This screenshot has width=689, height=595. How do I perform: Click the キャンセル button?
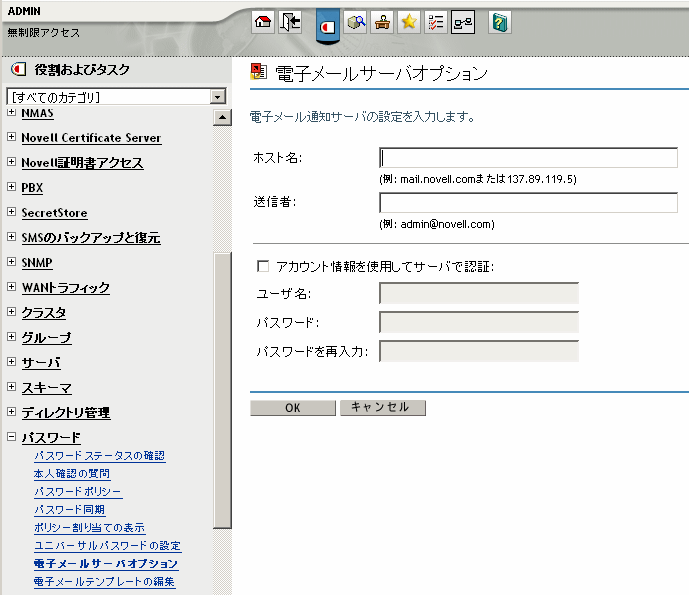[x=383, y=408]
